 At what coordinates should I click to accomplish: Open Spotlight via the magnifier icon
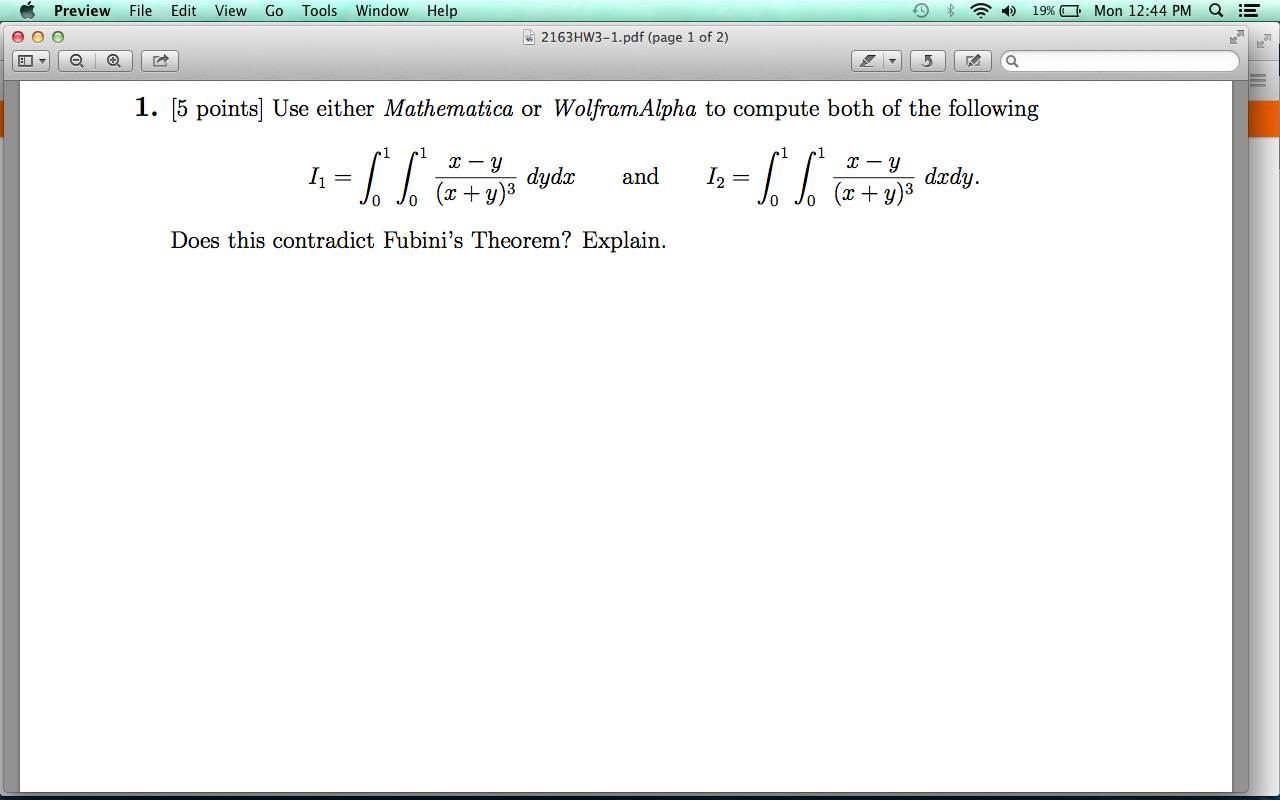point(1215,11)
